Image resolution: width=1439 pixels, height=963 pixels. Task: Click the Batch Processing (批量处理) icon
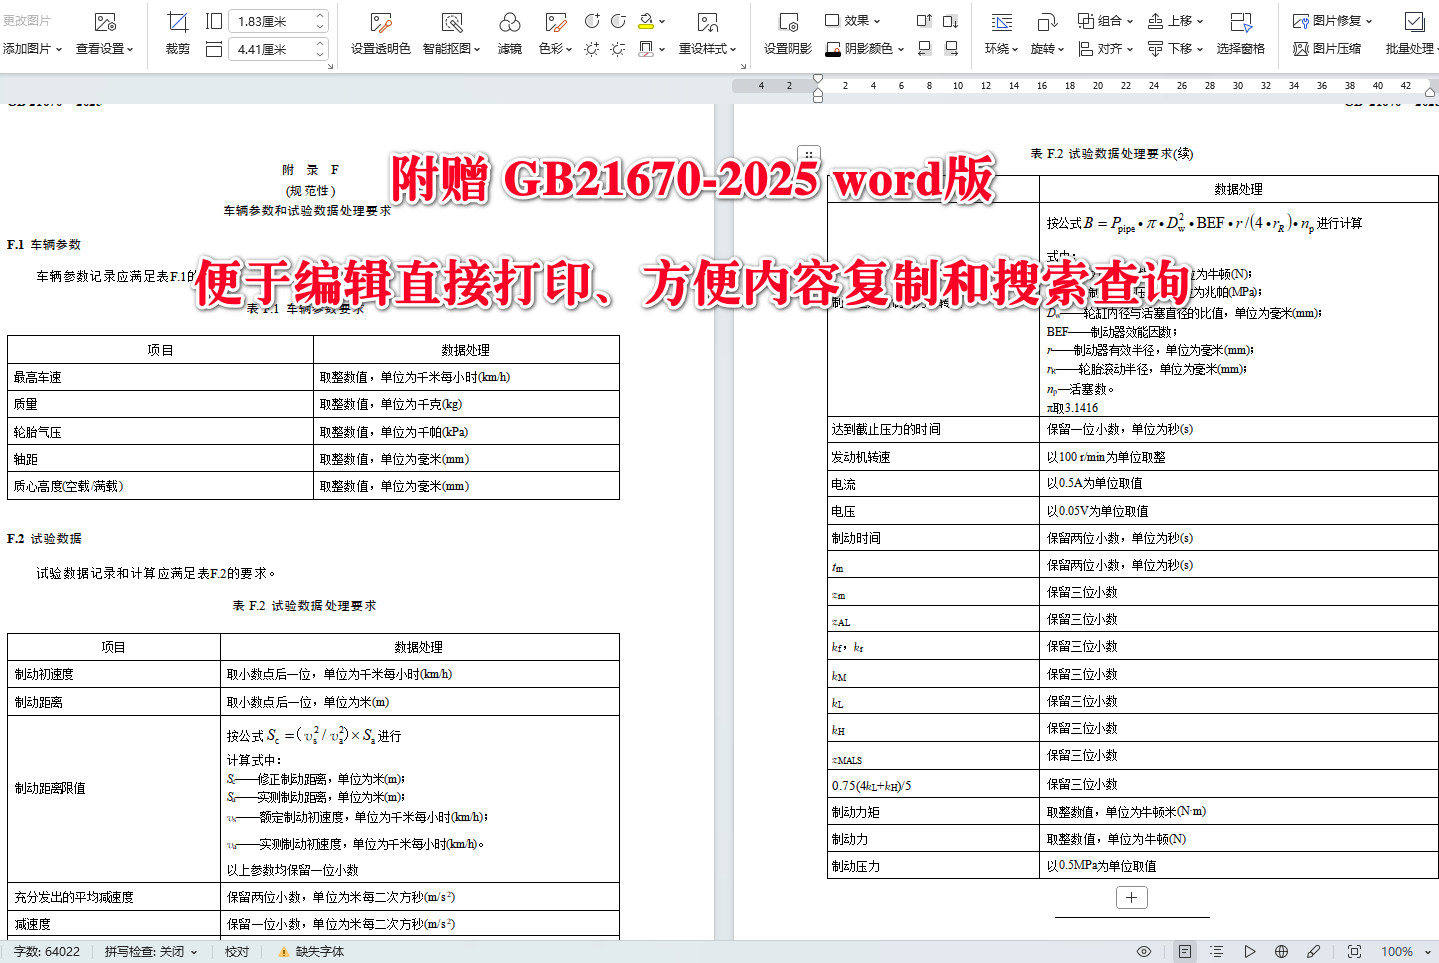1410,32
